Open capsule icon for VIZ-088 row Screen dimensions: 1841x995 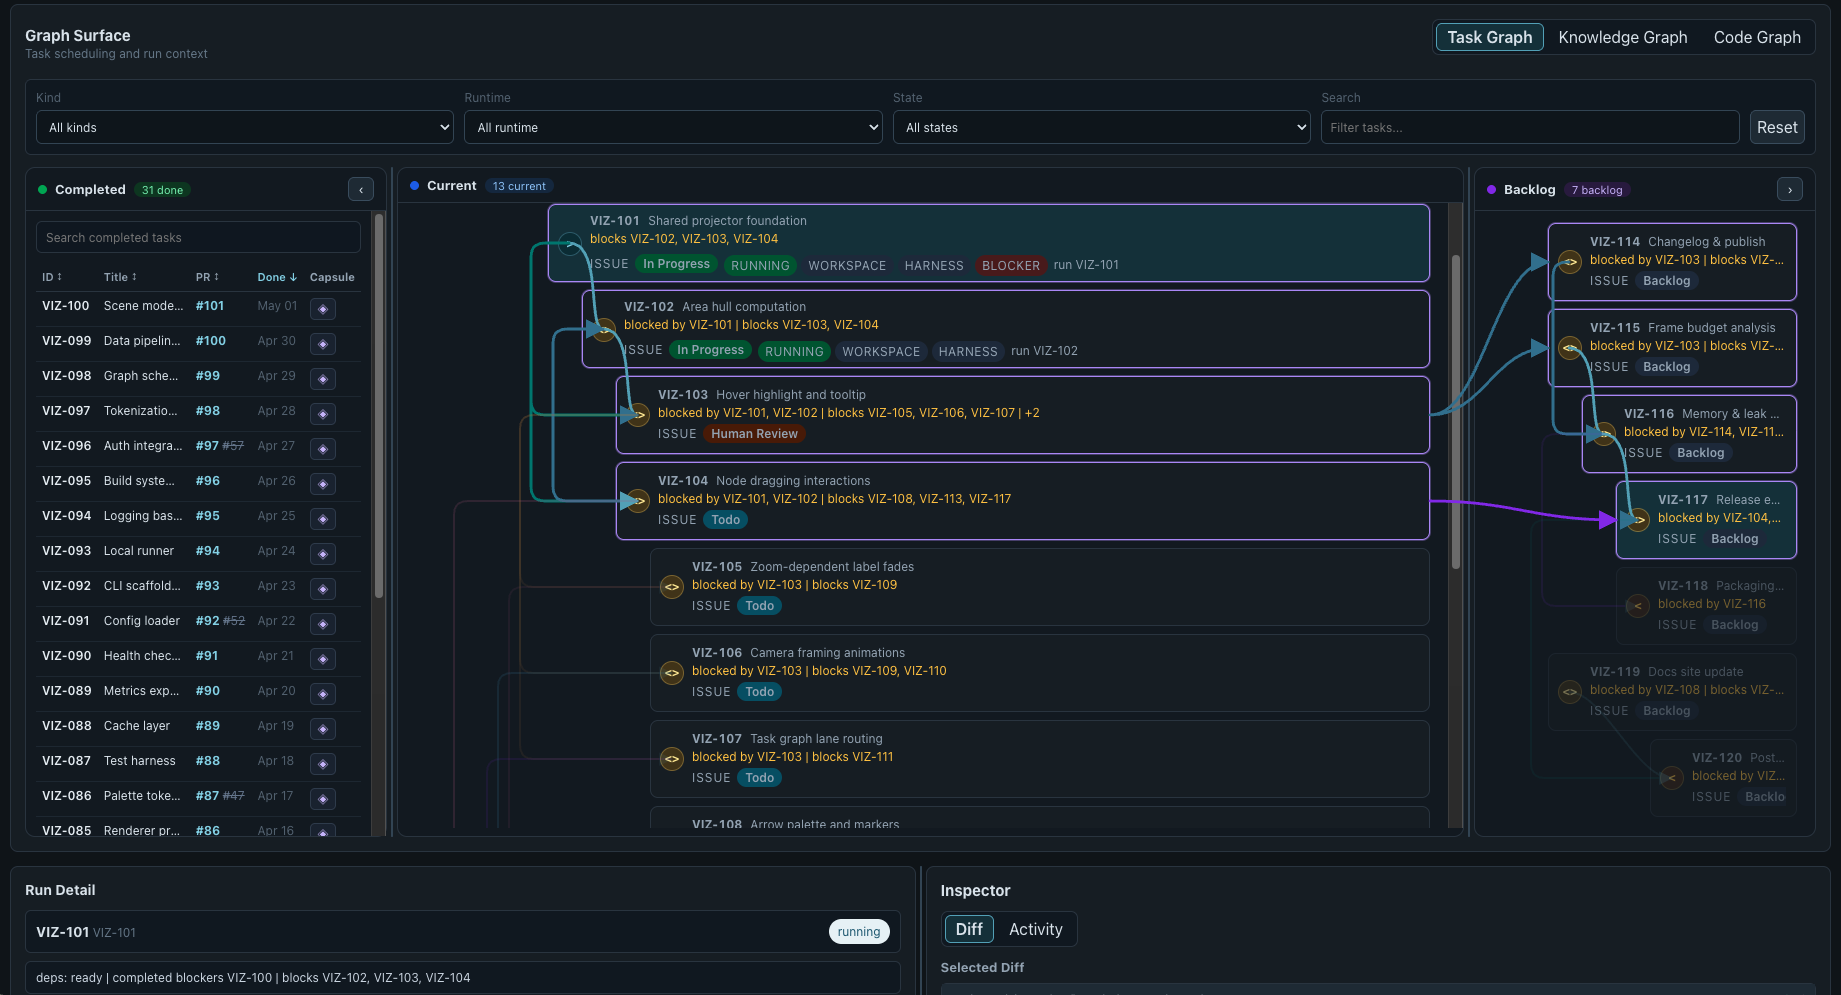click(x=323, y=729)
